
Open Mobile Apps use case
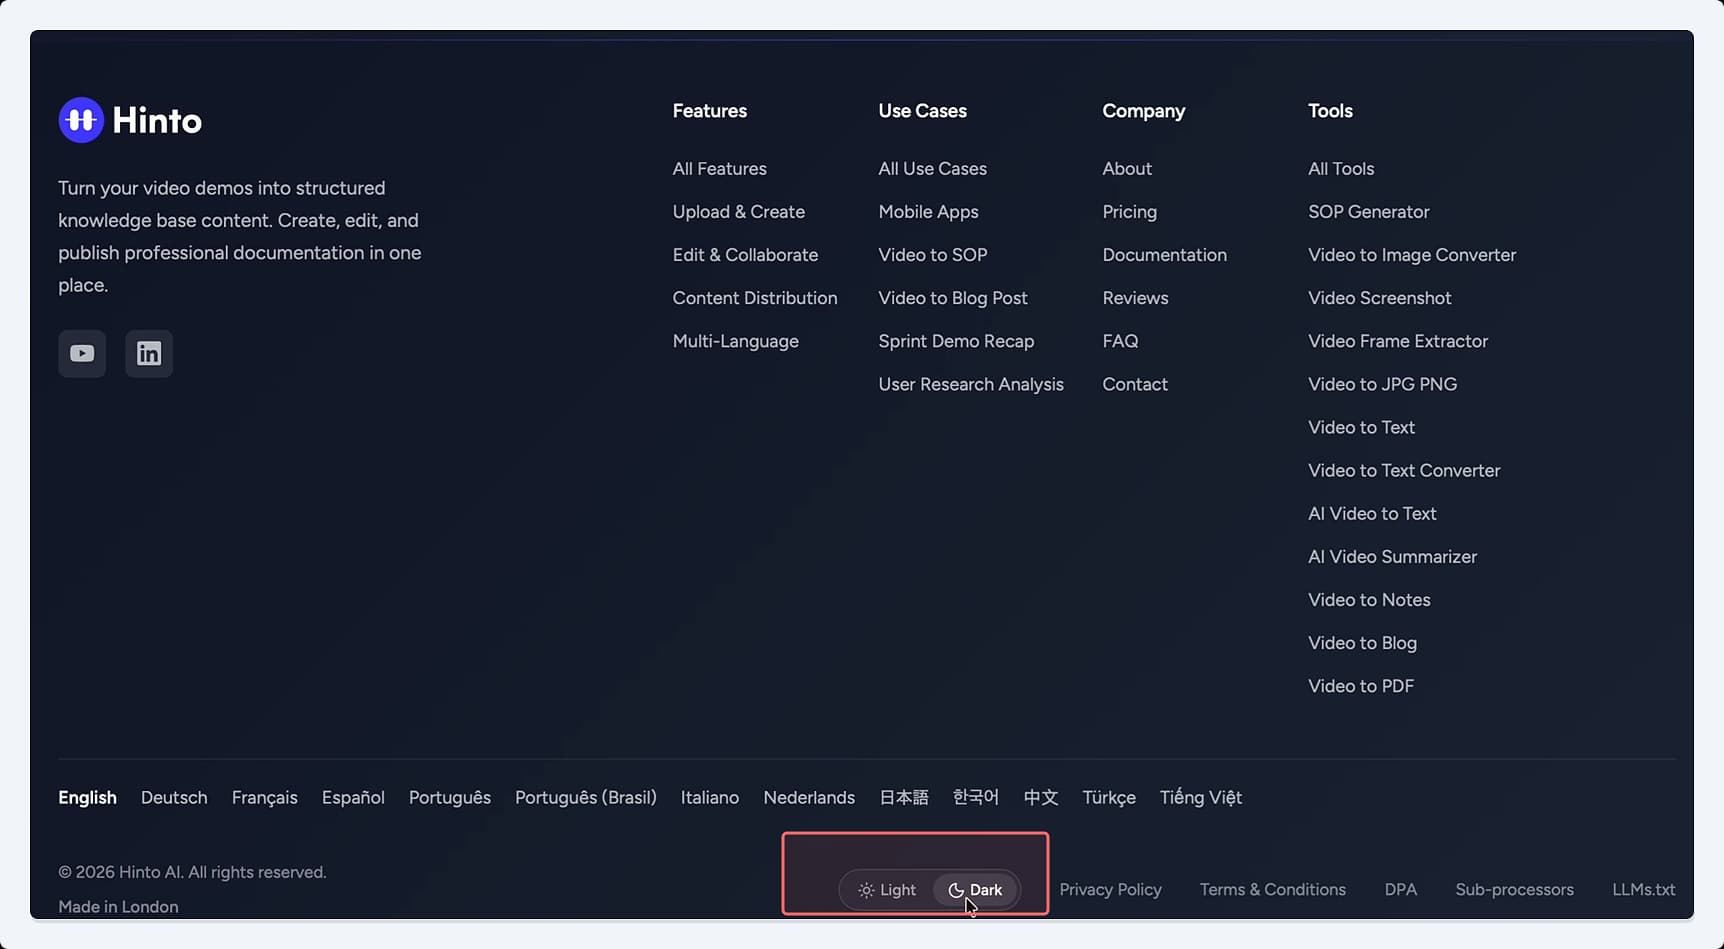click(x=929, y=212)
